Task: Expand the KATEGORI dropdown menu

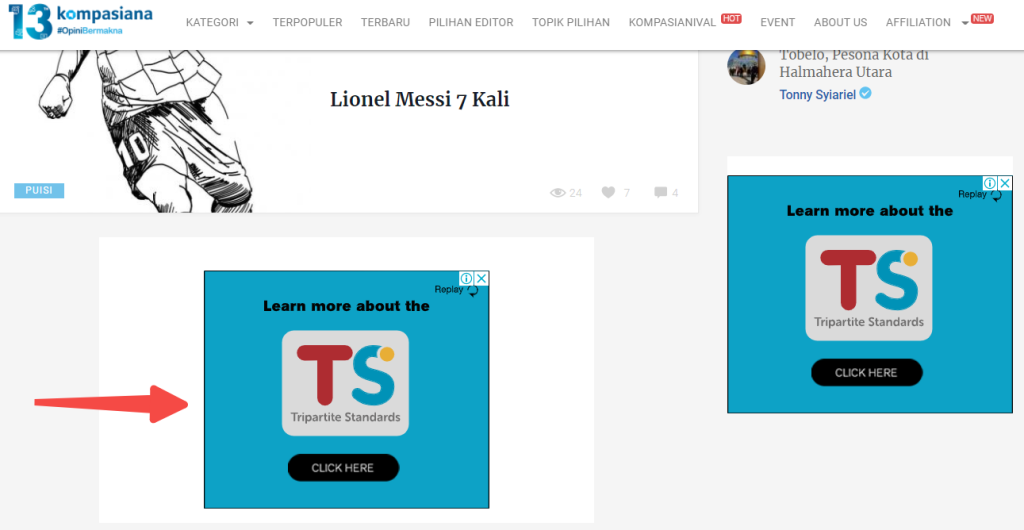Action: (219, 22)
